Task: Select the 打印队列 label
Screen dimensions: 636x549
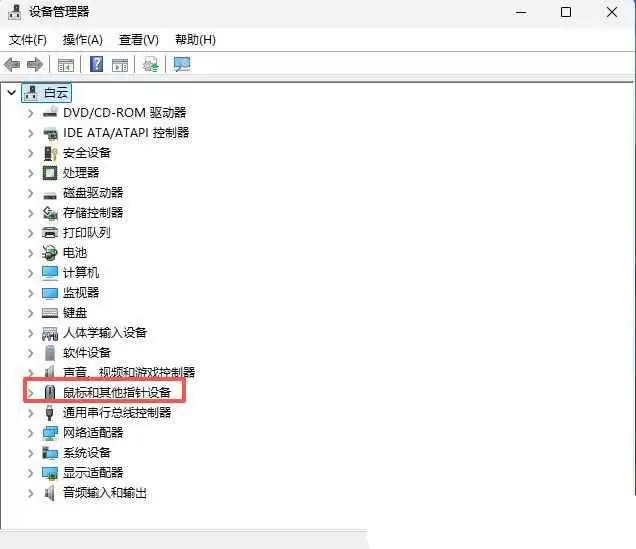Action: pyautogui.click(x=87, y=233)
